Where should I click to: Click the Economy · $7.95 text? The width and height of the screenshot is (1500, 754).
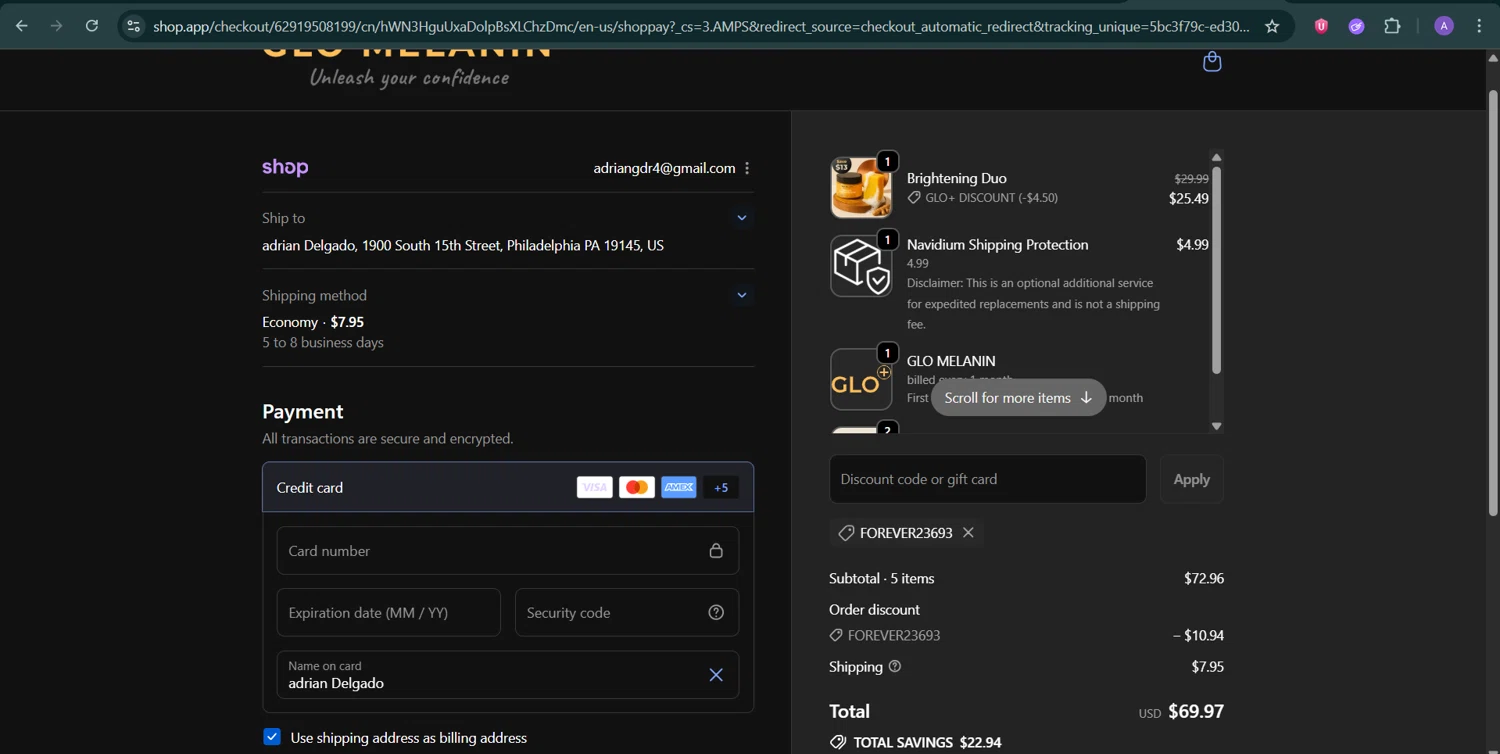click(313, 322)
